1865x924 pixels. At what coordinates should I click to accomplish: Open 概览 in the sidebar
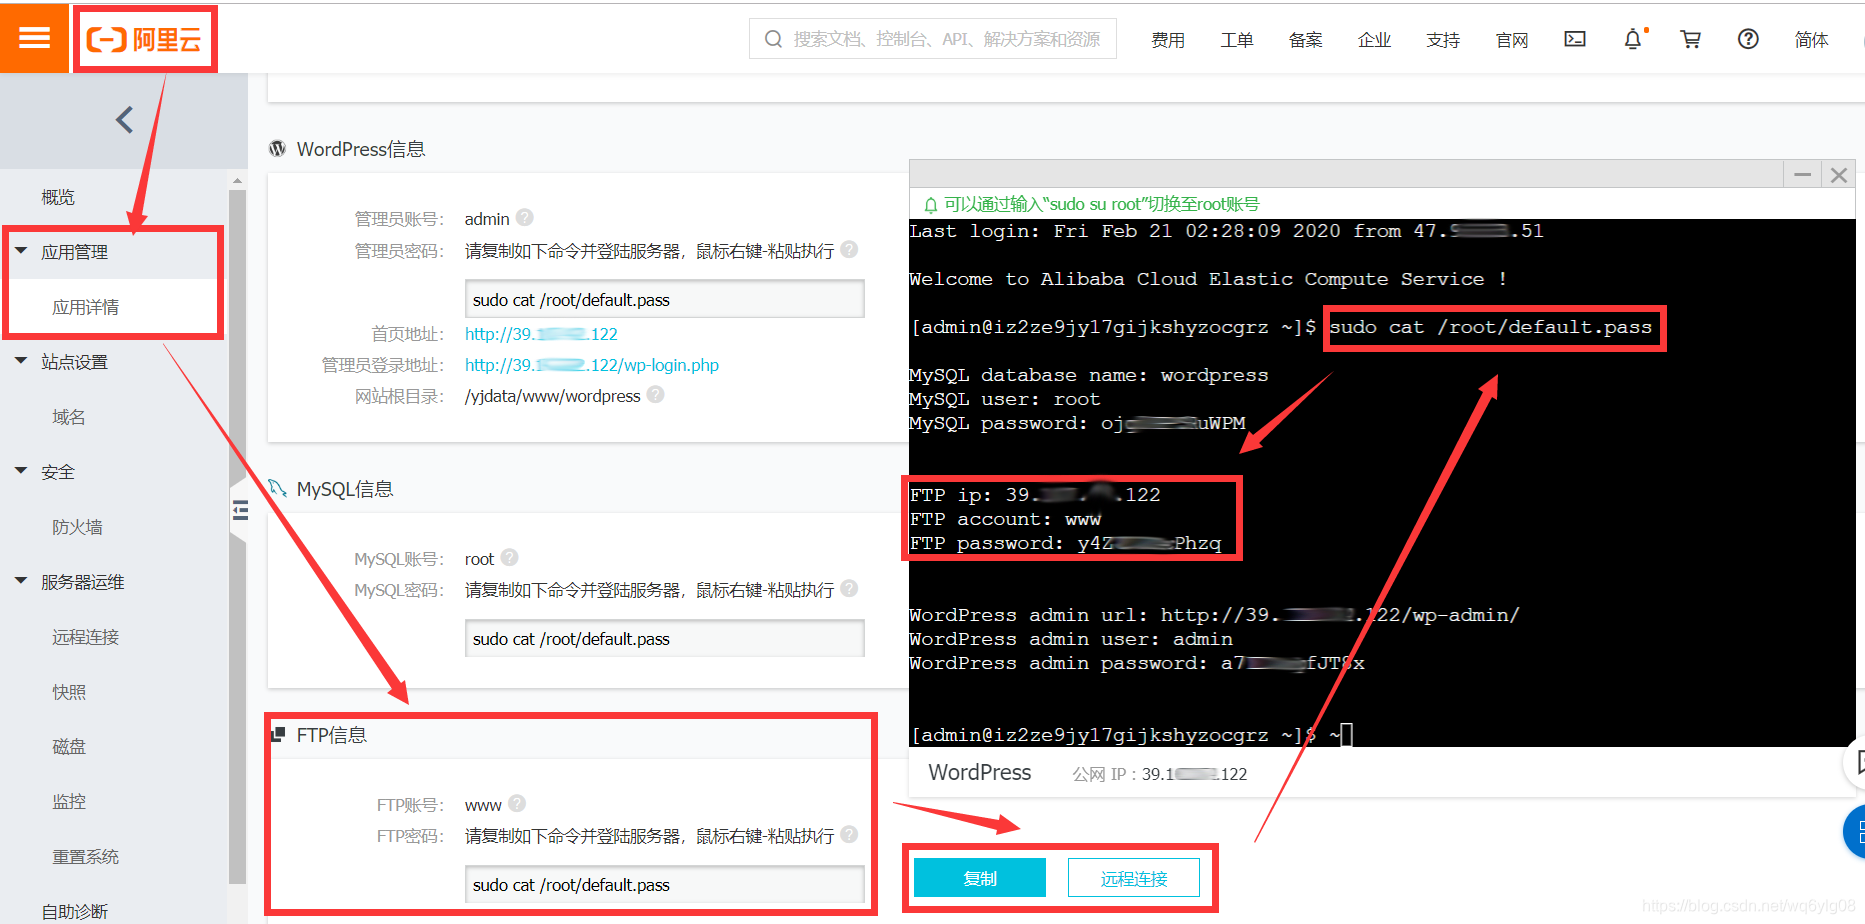point(58,197)
